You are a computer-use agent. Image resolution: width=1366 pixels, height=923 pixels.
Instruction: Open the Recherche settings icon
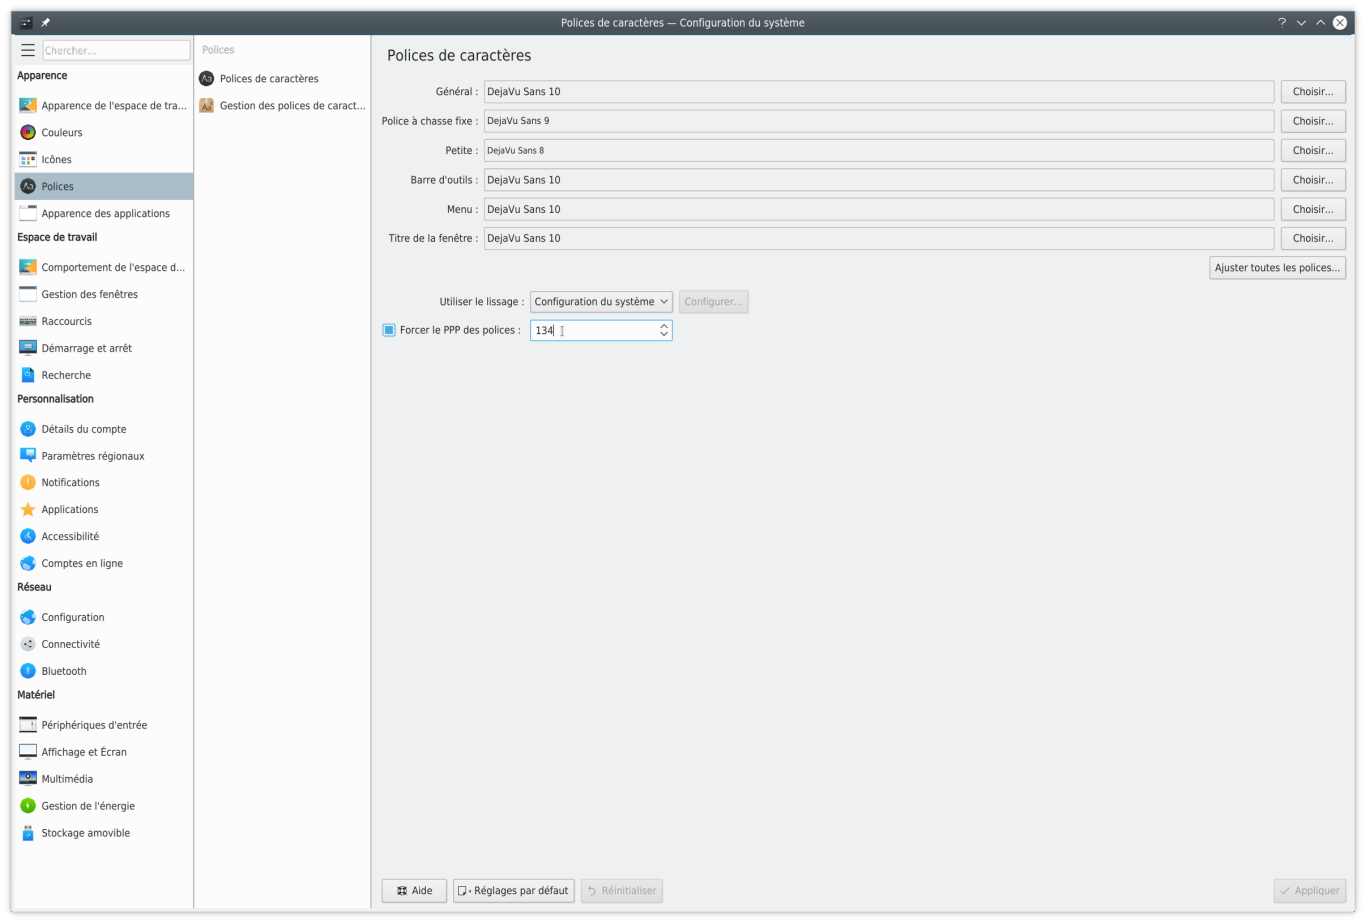[28, 375]
